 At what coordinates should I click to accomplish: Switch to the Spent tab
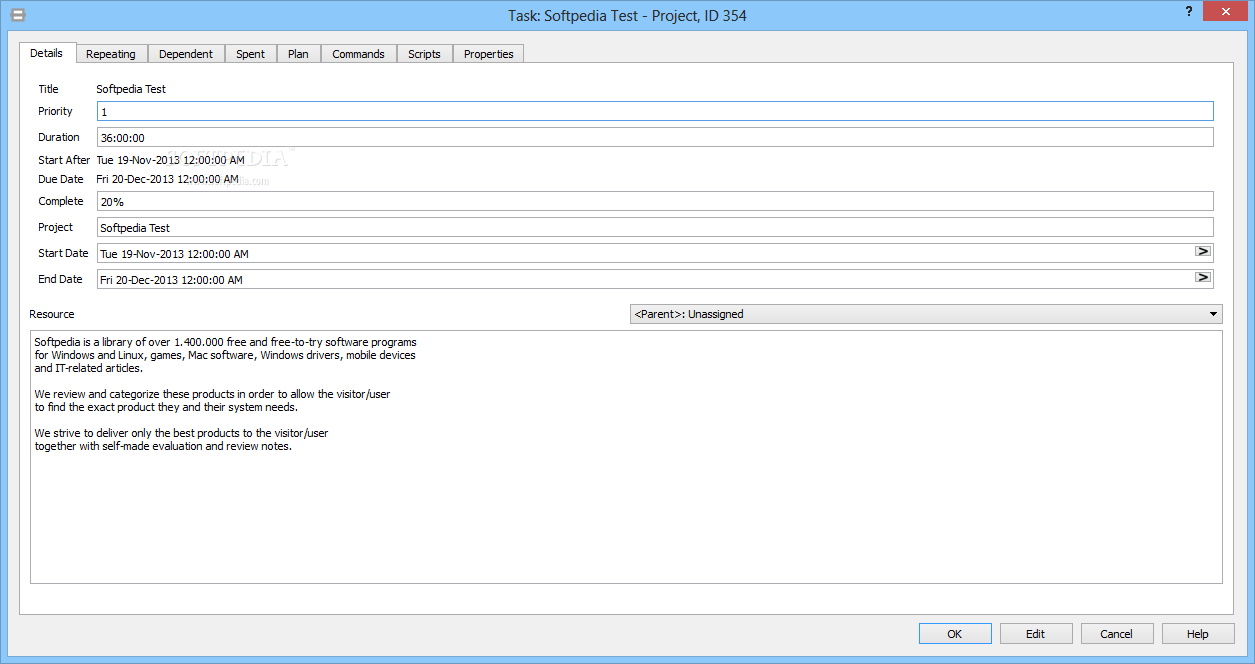pyautogui.click(x=251, y=54)
